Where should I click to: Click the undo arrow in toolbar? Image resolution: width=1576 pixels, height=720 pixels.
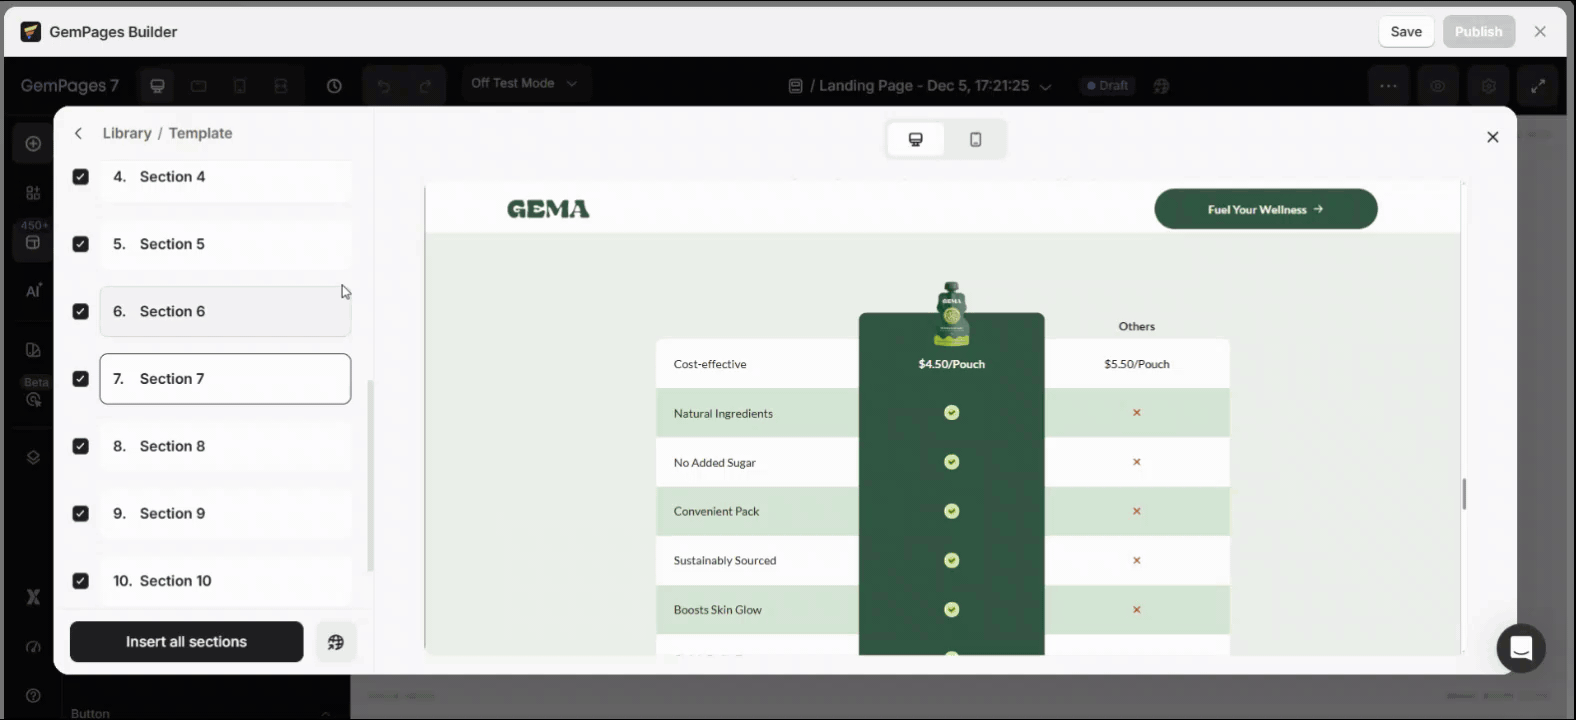[383, 86]
